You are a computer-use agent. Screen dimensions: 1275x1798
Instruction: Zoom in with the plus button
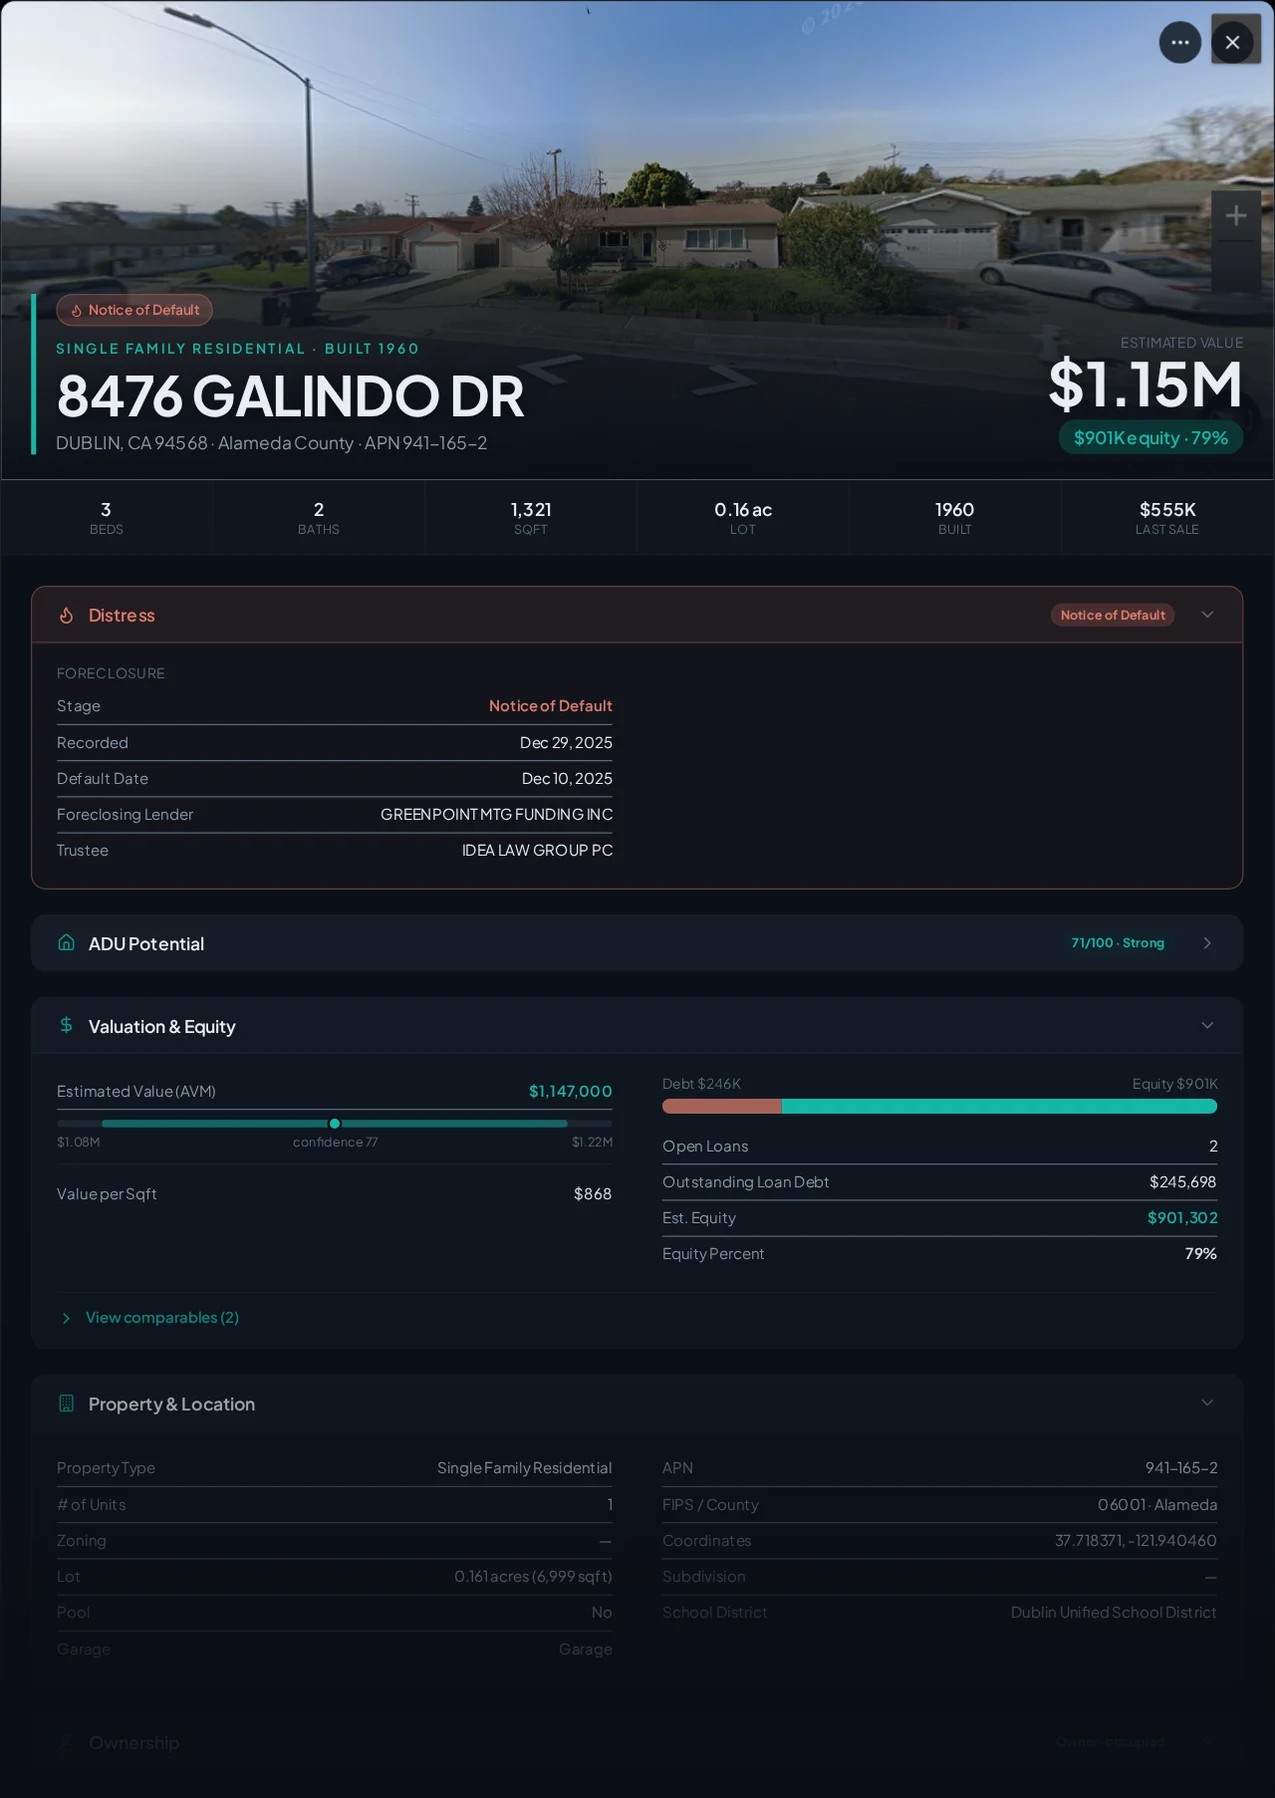coord(1236,215)
